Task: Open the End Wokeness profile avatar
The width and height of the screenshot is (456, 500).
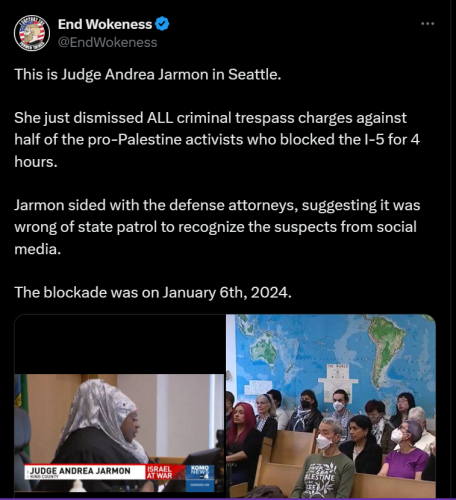Action: click(32, 33)
